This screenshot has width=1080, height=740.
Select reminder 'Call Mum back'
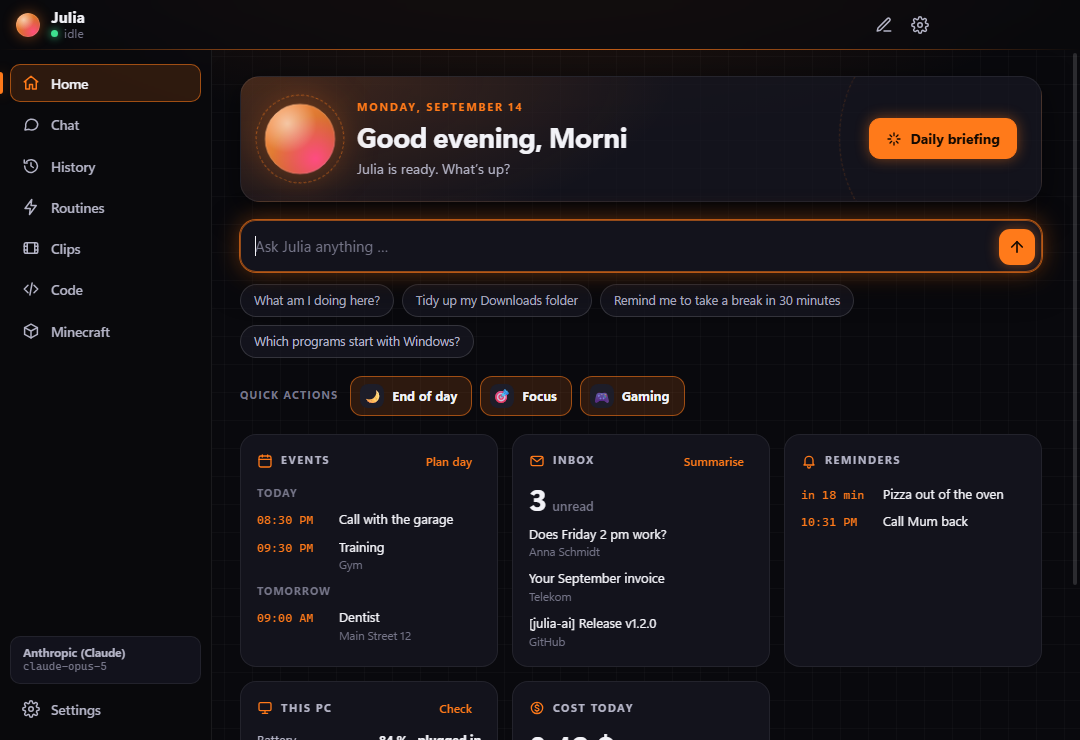pyautogui.click(x=913, y=522)
